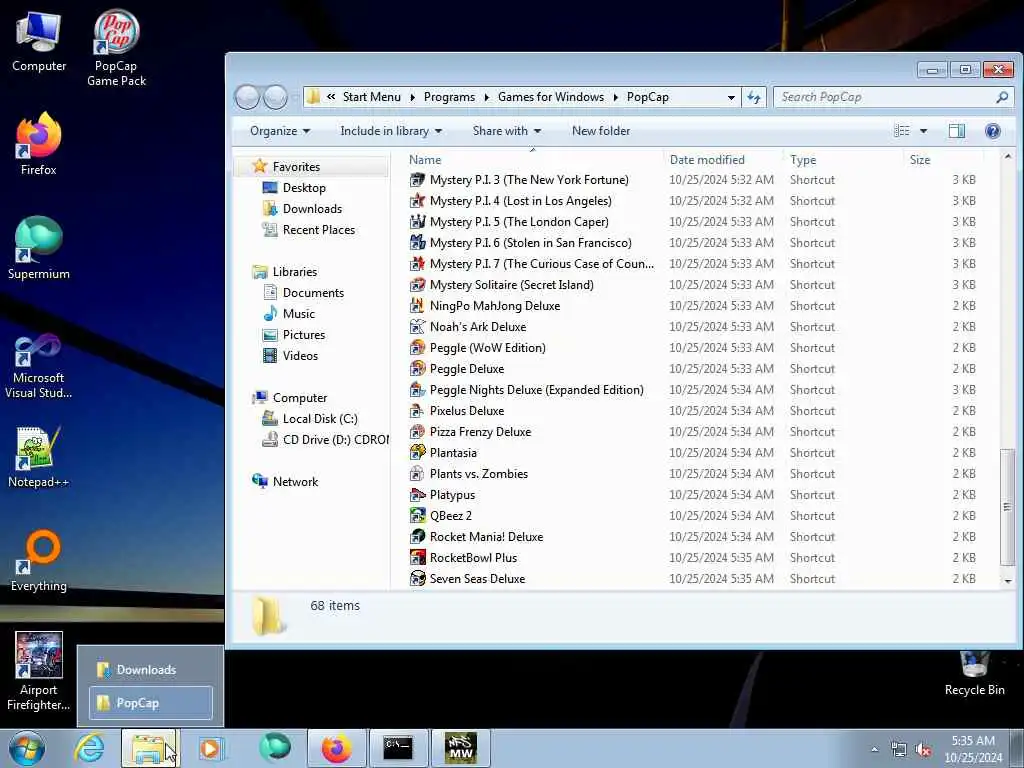Show hidden tray icons arrow

click(874, 750)
